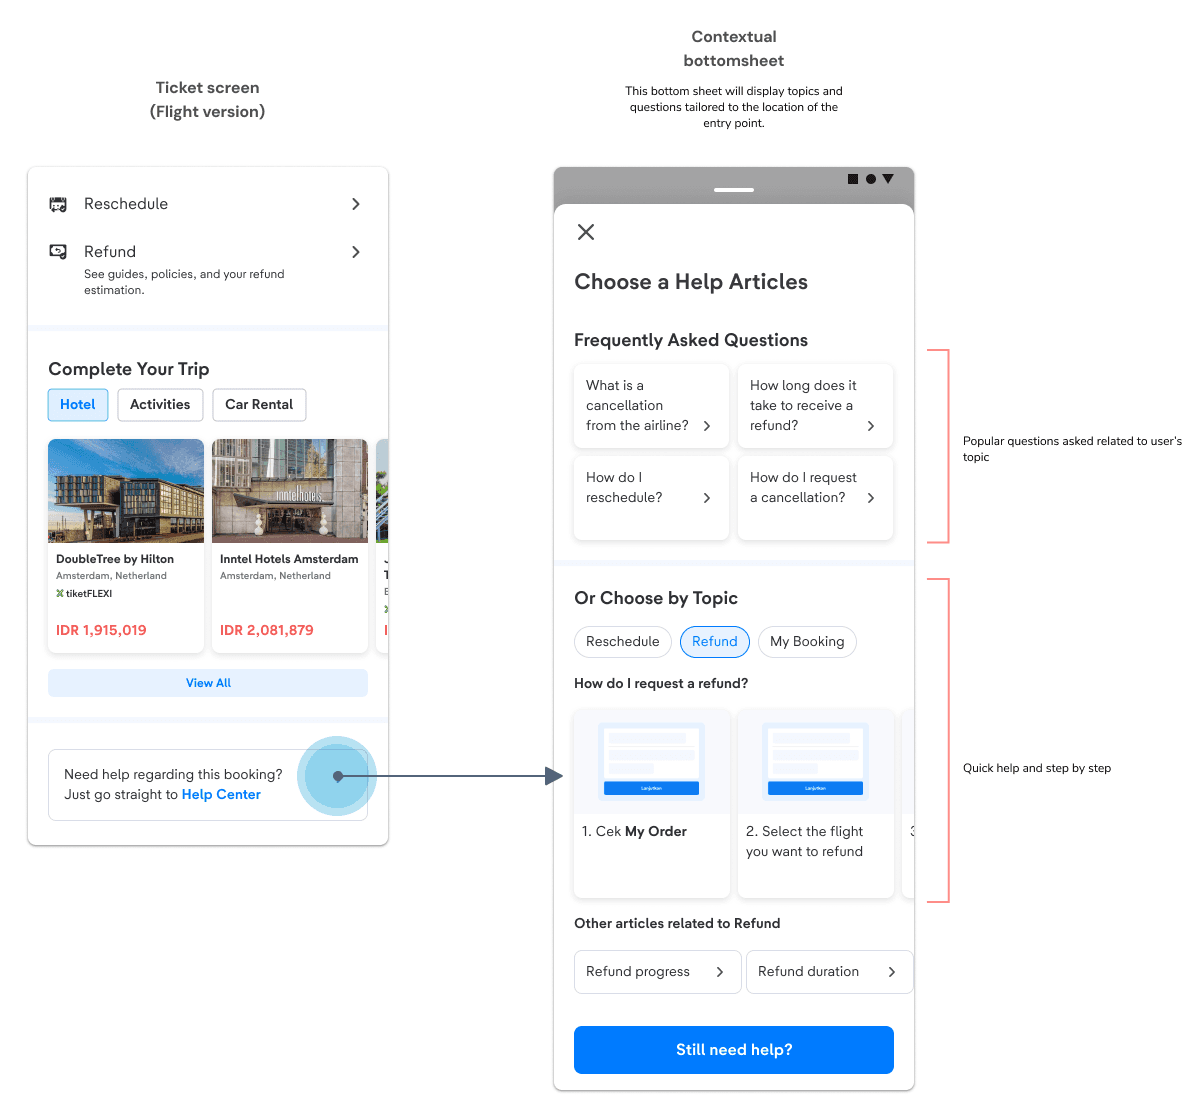Open the Refund duration article chevron

coord(892,972)
